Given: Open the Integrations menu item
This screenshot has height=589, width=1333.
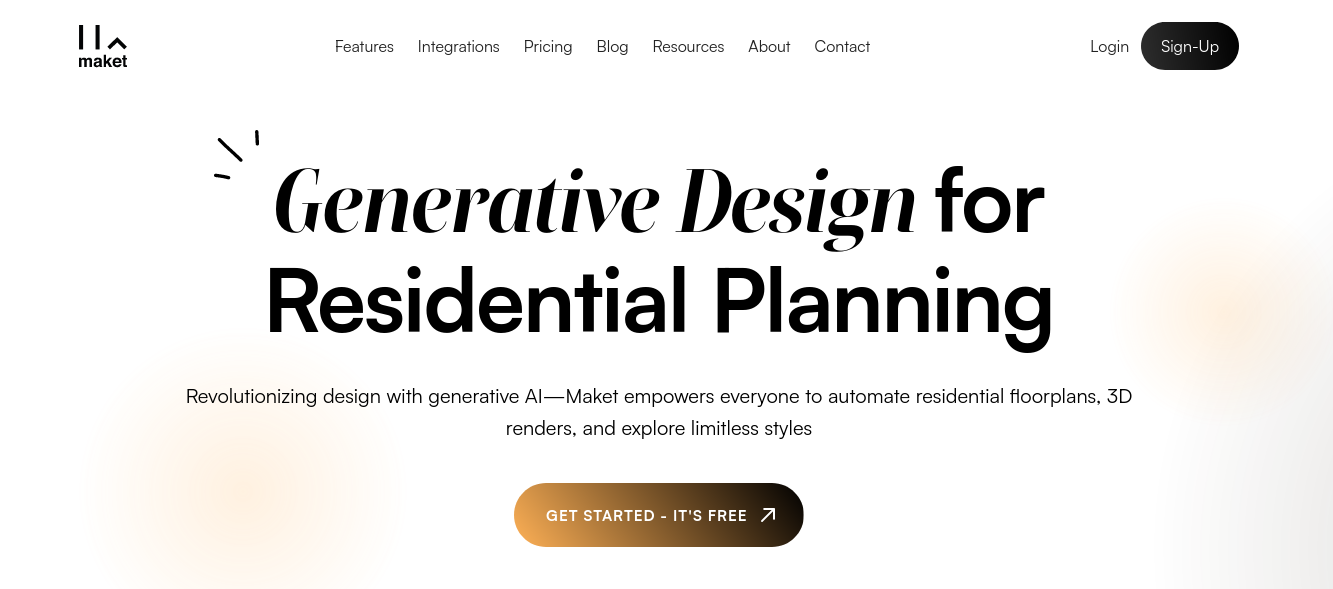Looking at the screenshot, I should [x=458, y=46].
